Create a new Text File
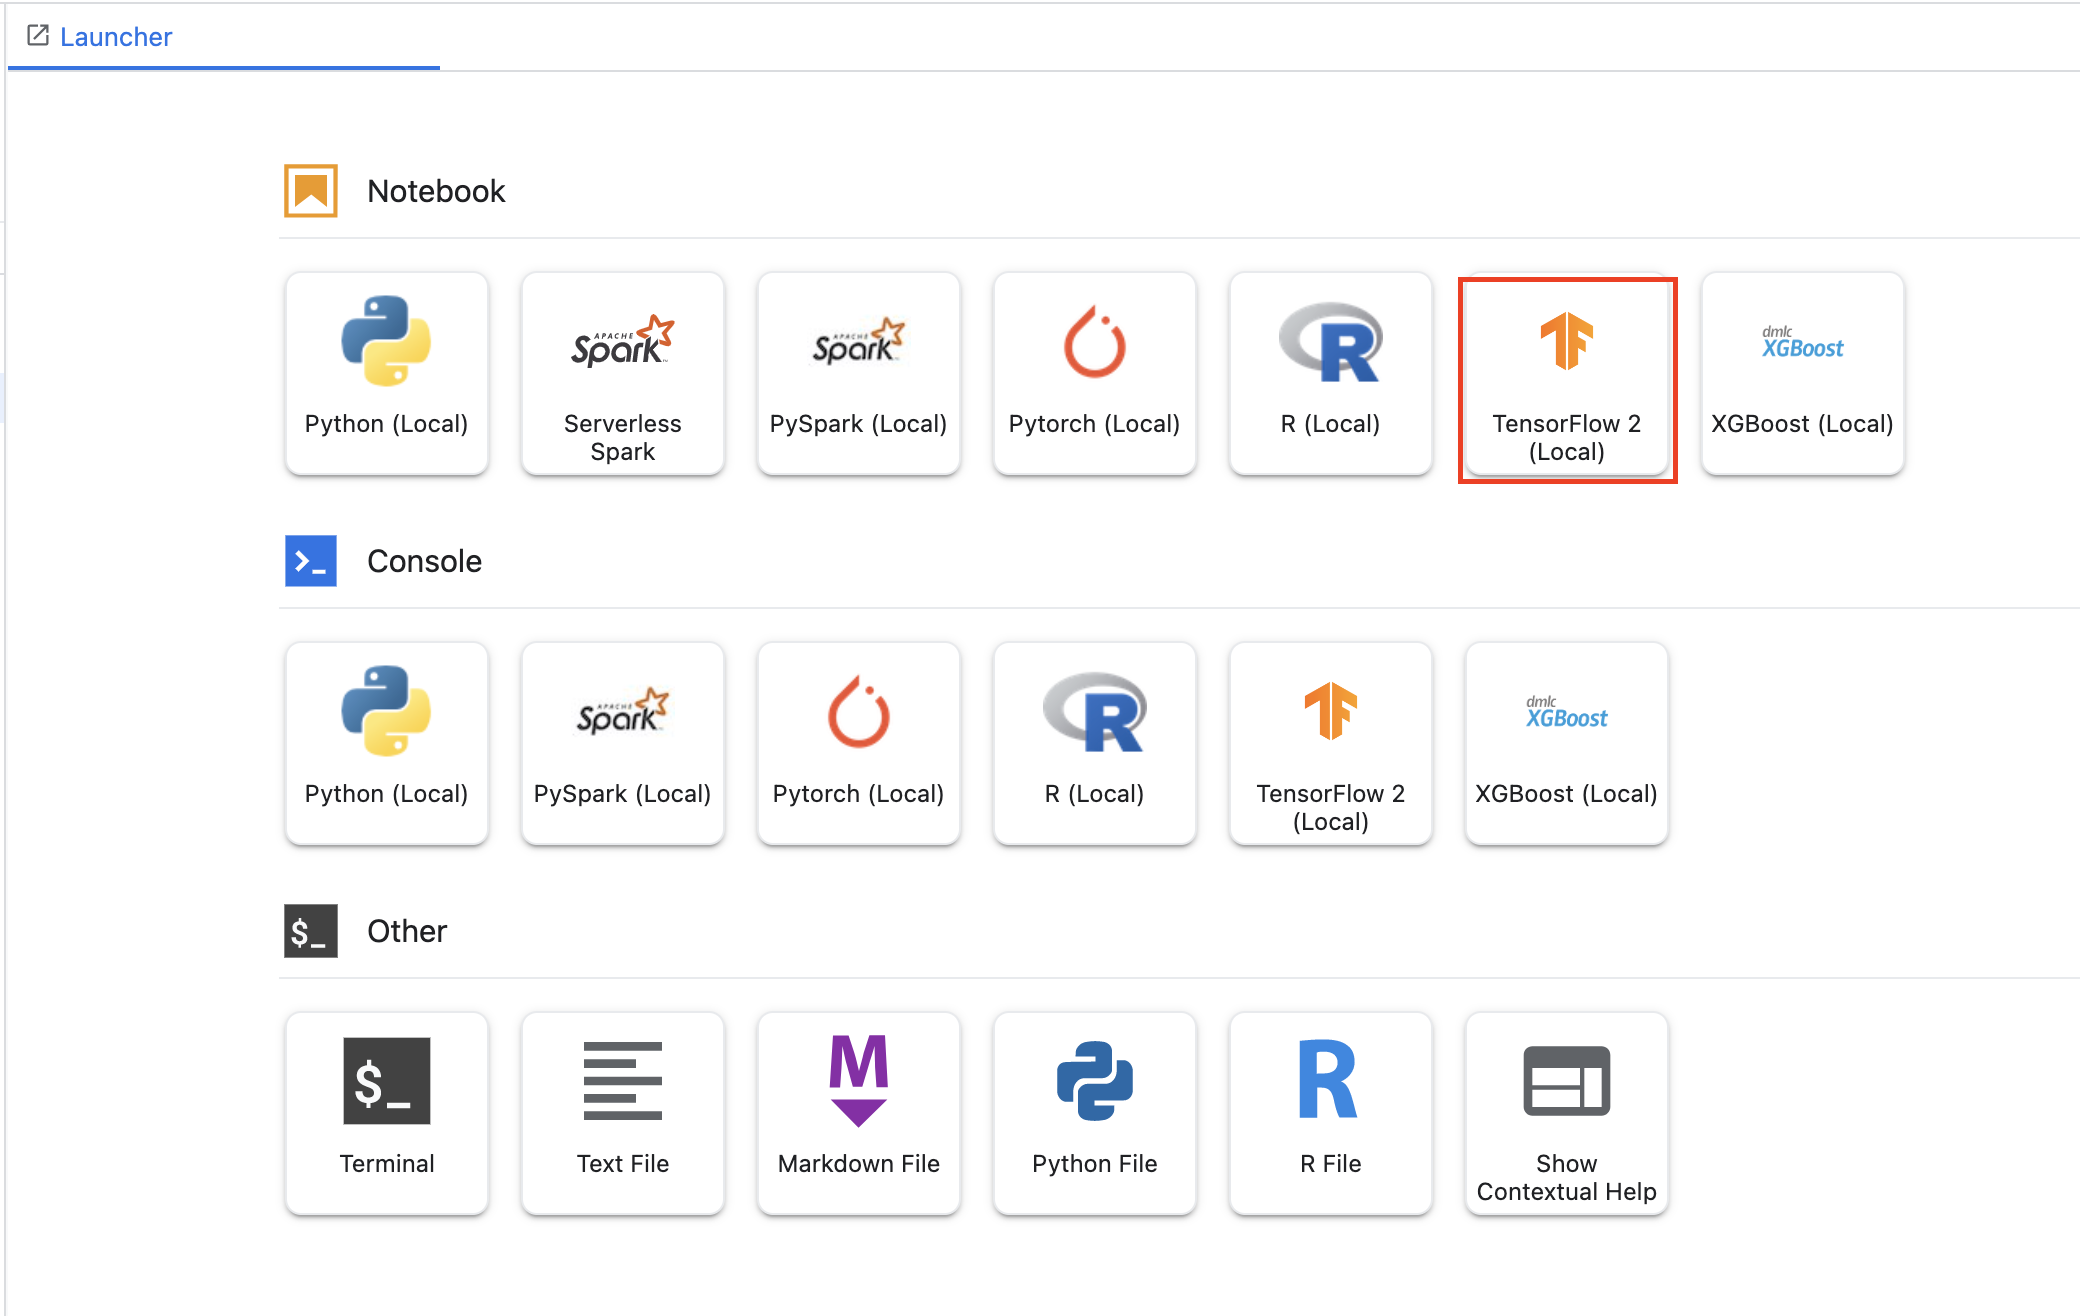Viewport: 2080px width, 1316px height. [622, 1113]
